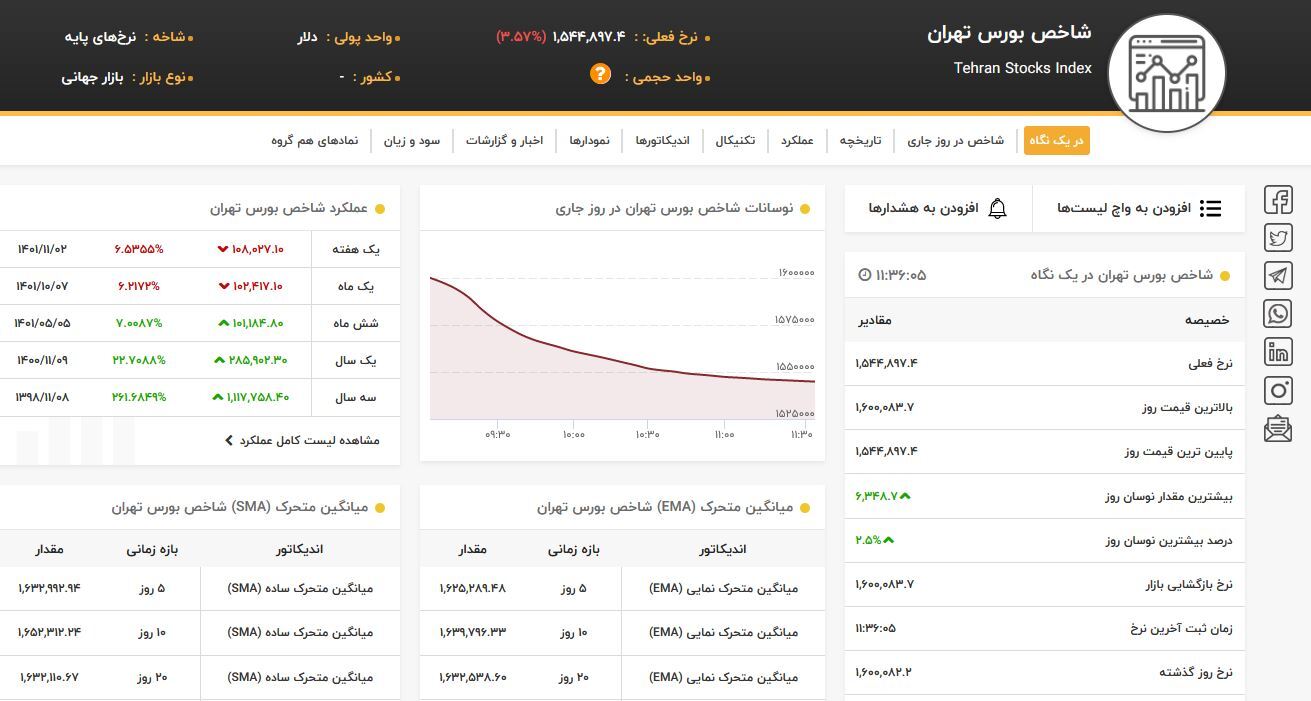This screenshot has height=701, width=1311.
Task: Open 'اخبار و گزارشات' tab
Action: pos(504,141)
